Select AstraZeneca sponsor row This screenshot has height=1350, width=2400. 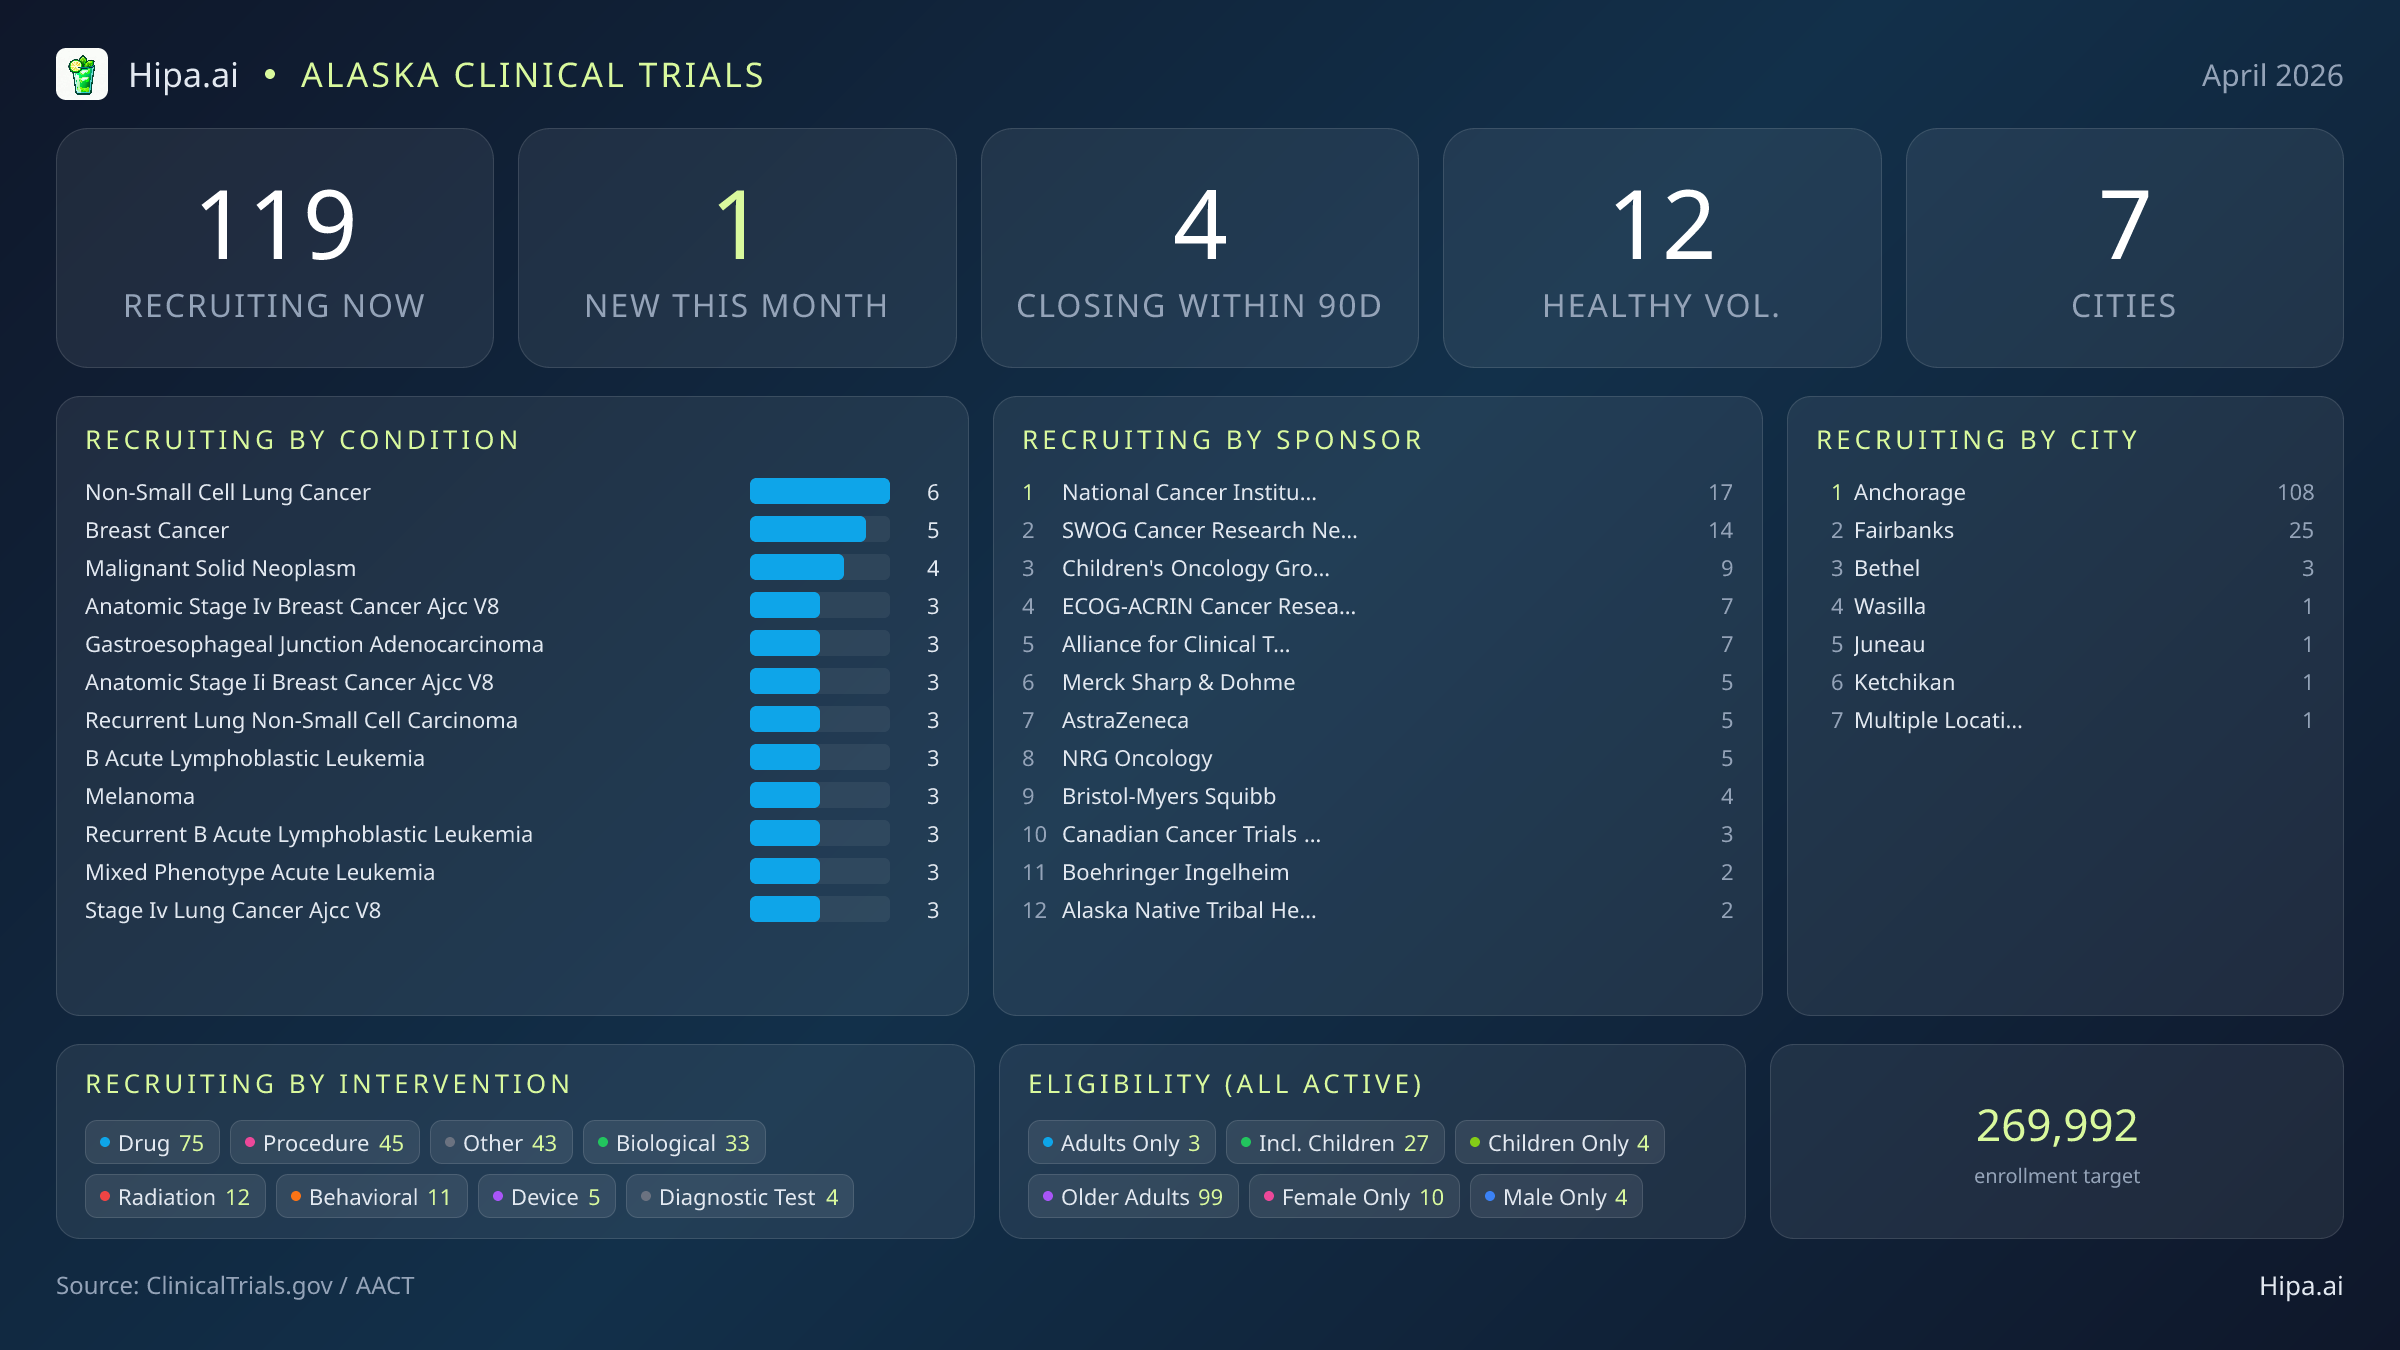tap(1377, 720)
